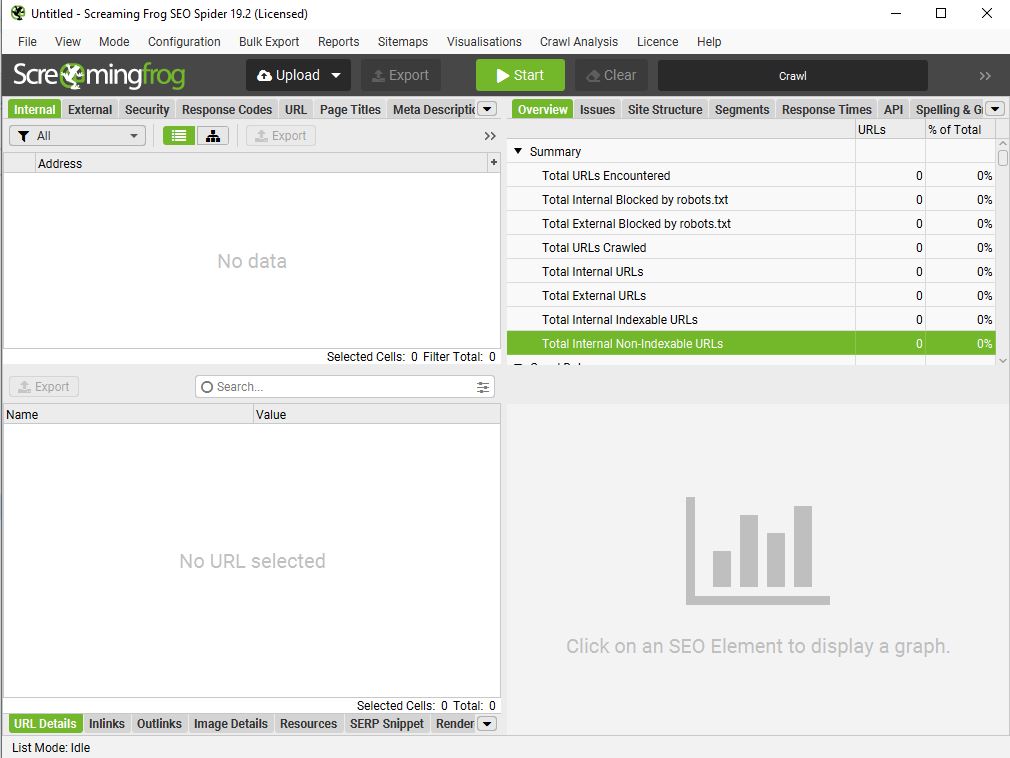The image size is (1010, 758).
Task: Select Total URLs Crawled row
Action: click(x=751, y=248)
